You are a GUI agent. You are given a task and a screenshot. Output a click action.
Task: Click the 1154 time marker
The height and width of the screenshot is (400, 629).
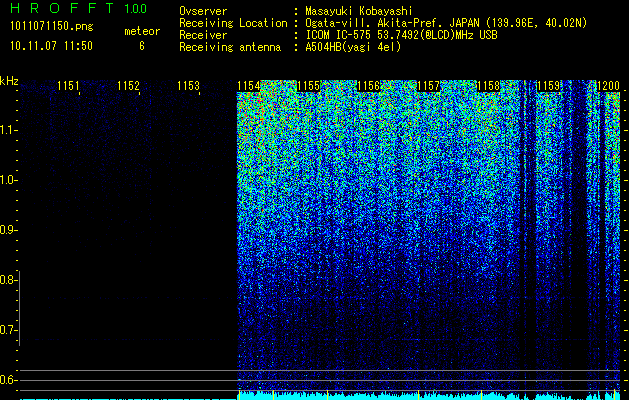pyautogui.click(x=248, y=86)
